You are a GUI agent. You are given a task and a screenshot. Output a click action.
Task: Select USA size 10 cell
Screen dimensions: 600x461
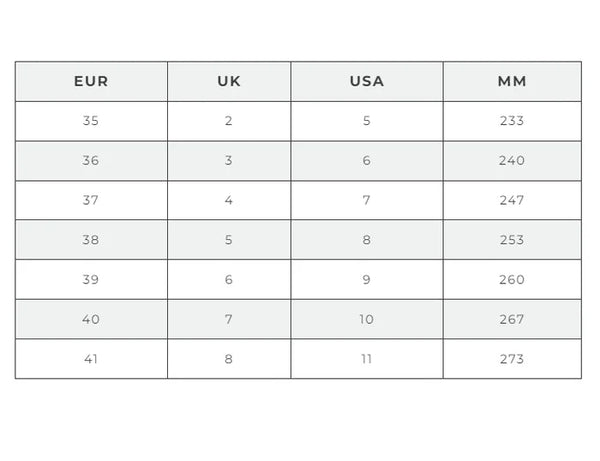[x=367, y=319]
